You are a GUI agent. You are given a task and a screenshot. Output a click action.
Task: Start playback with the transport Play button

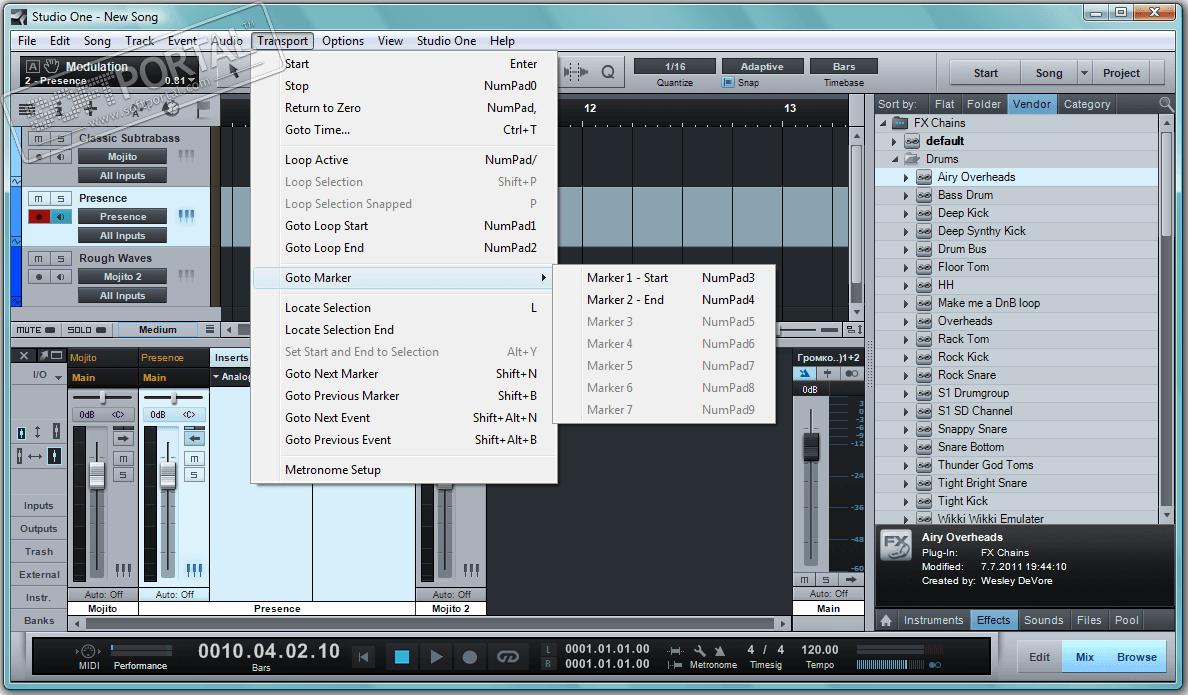coord(436,657)
